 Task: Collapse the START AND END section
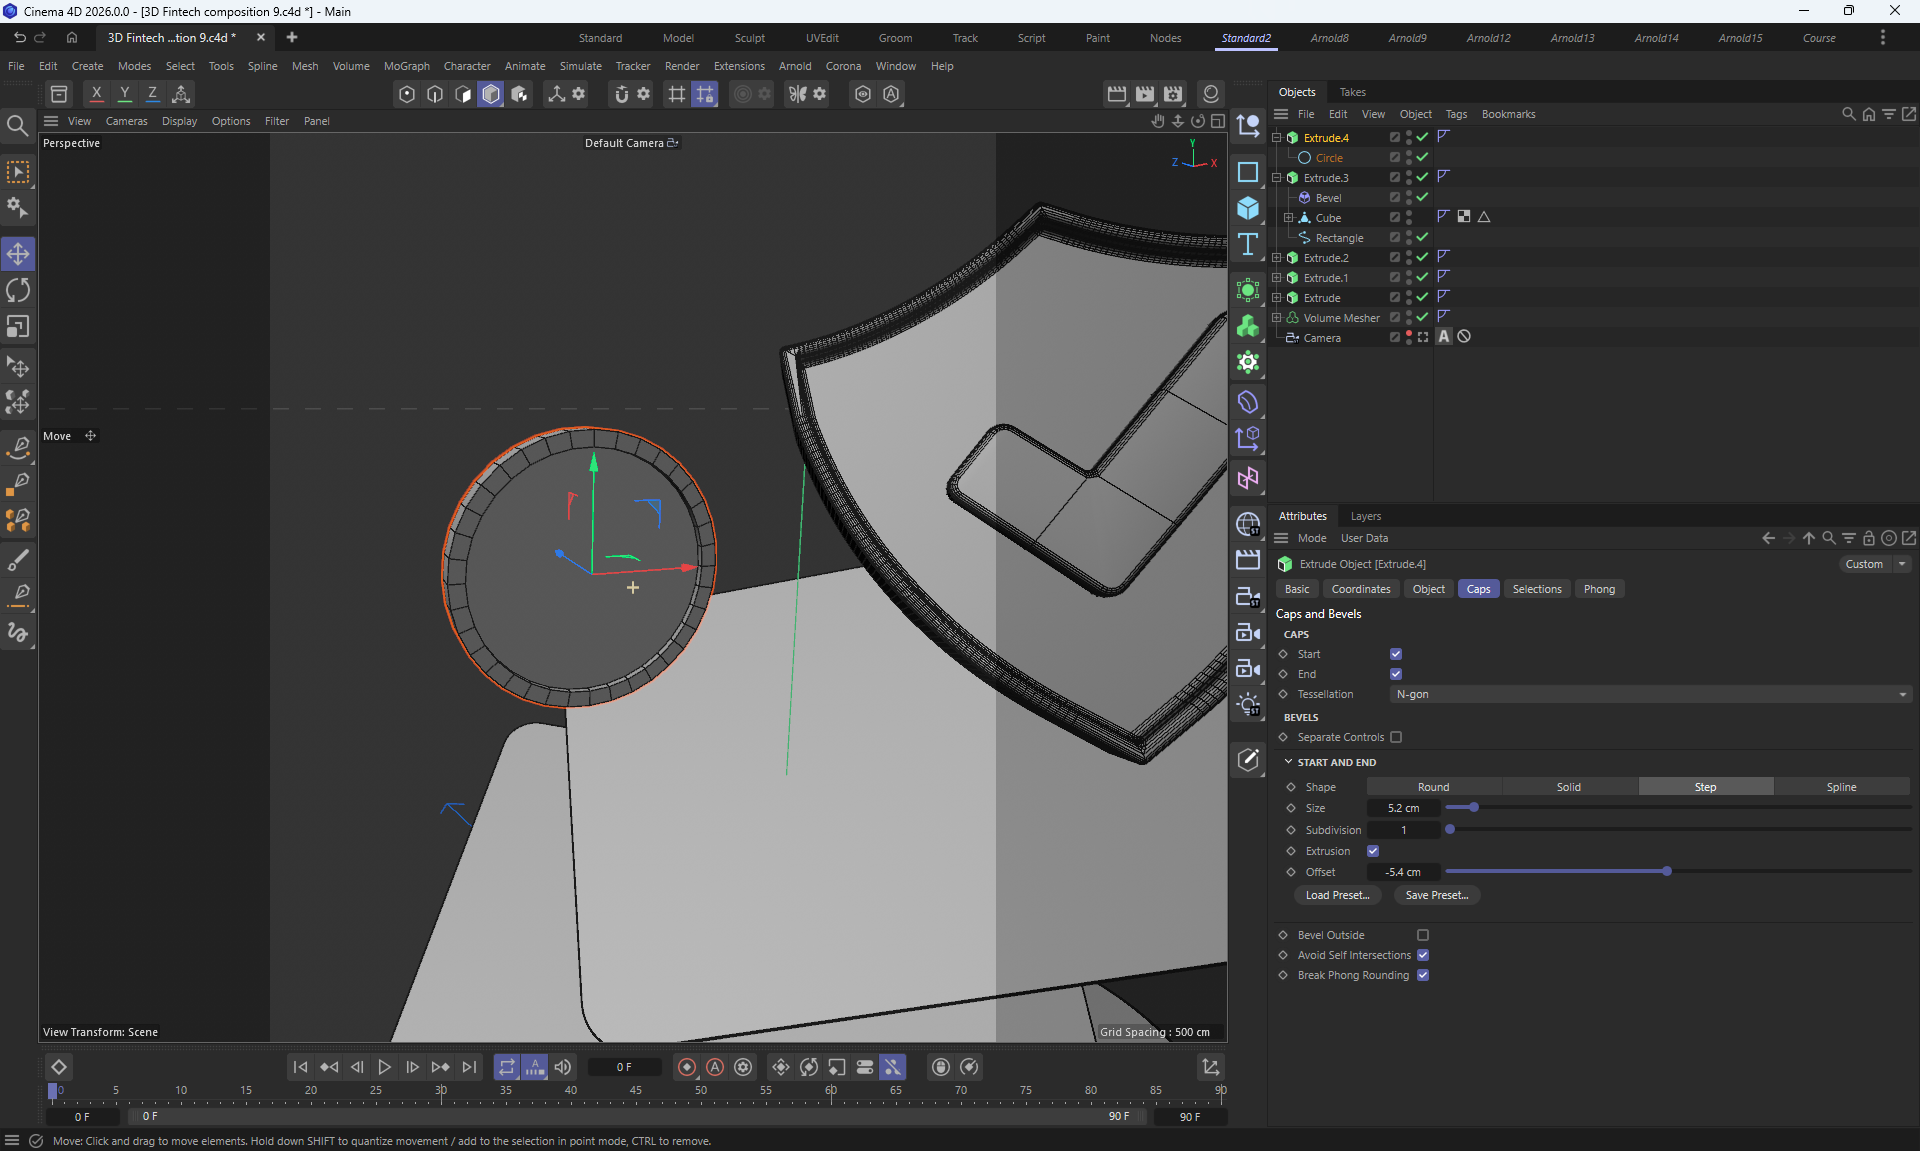pyautogui.click(x=1288, y=762)
